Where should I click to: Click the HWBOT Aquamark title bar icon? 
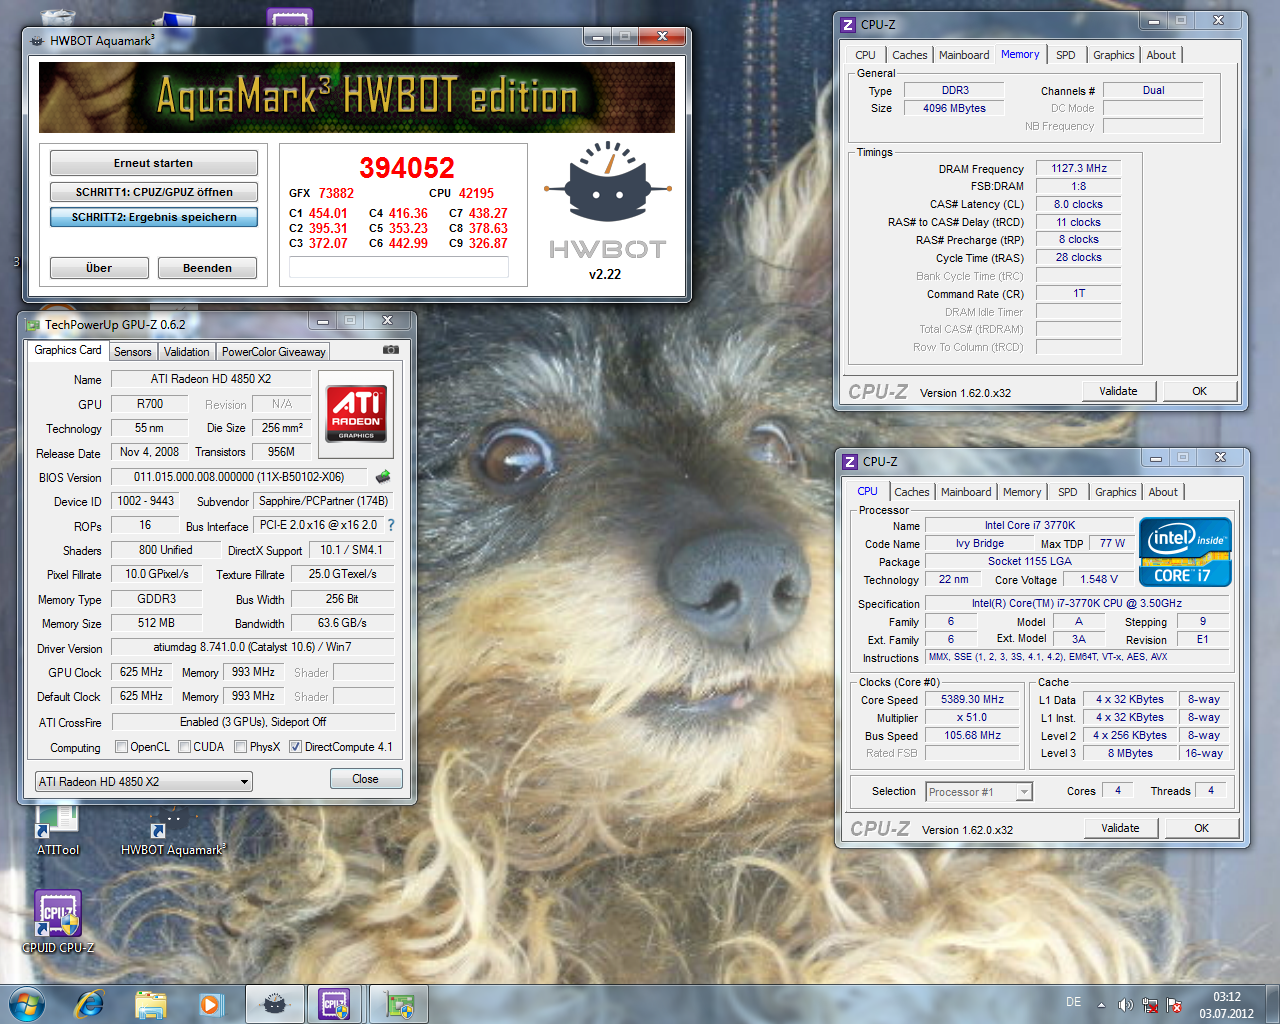[x=37, y=41]
